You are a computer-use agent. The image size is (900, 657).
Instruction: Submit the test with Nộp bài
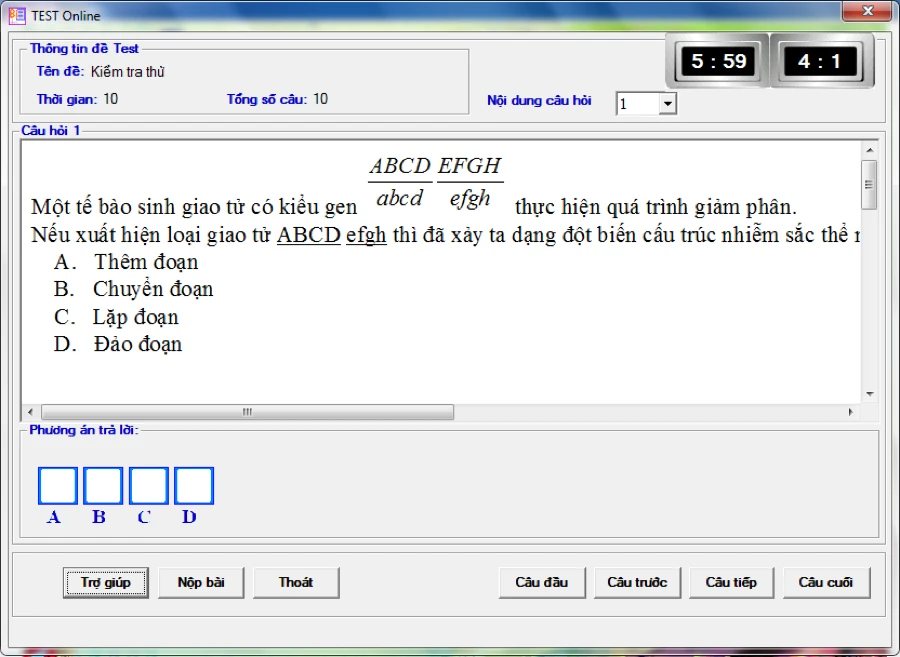click(201, 582)
